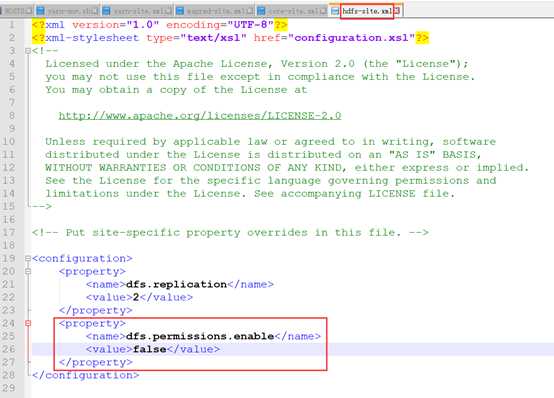Click the dfs.replication name text
The height and width of the screenshot is (398, 554).
tap(176, 284)
